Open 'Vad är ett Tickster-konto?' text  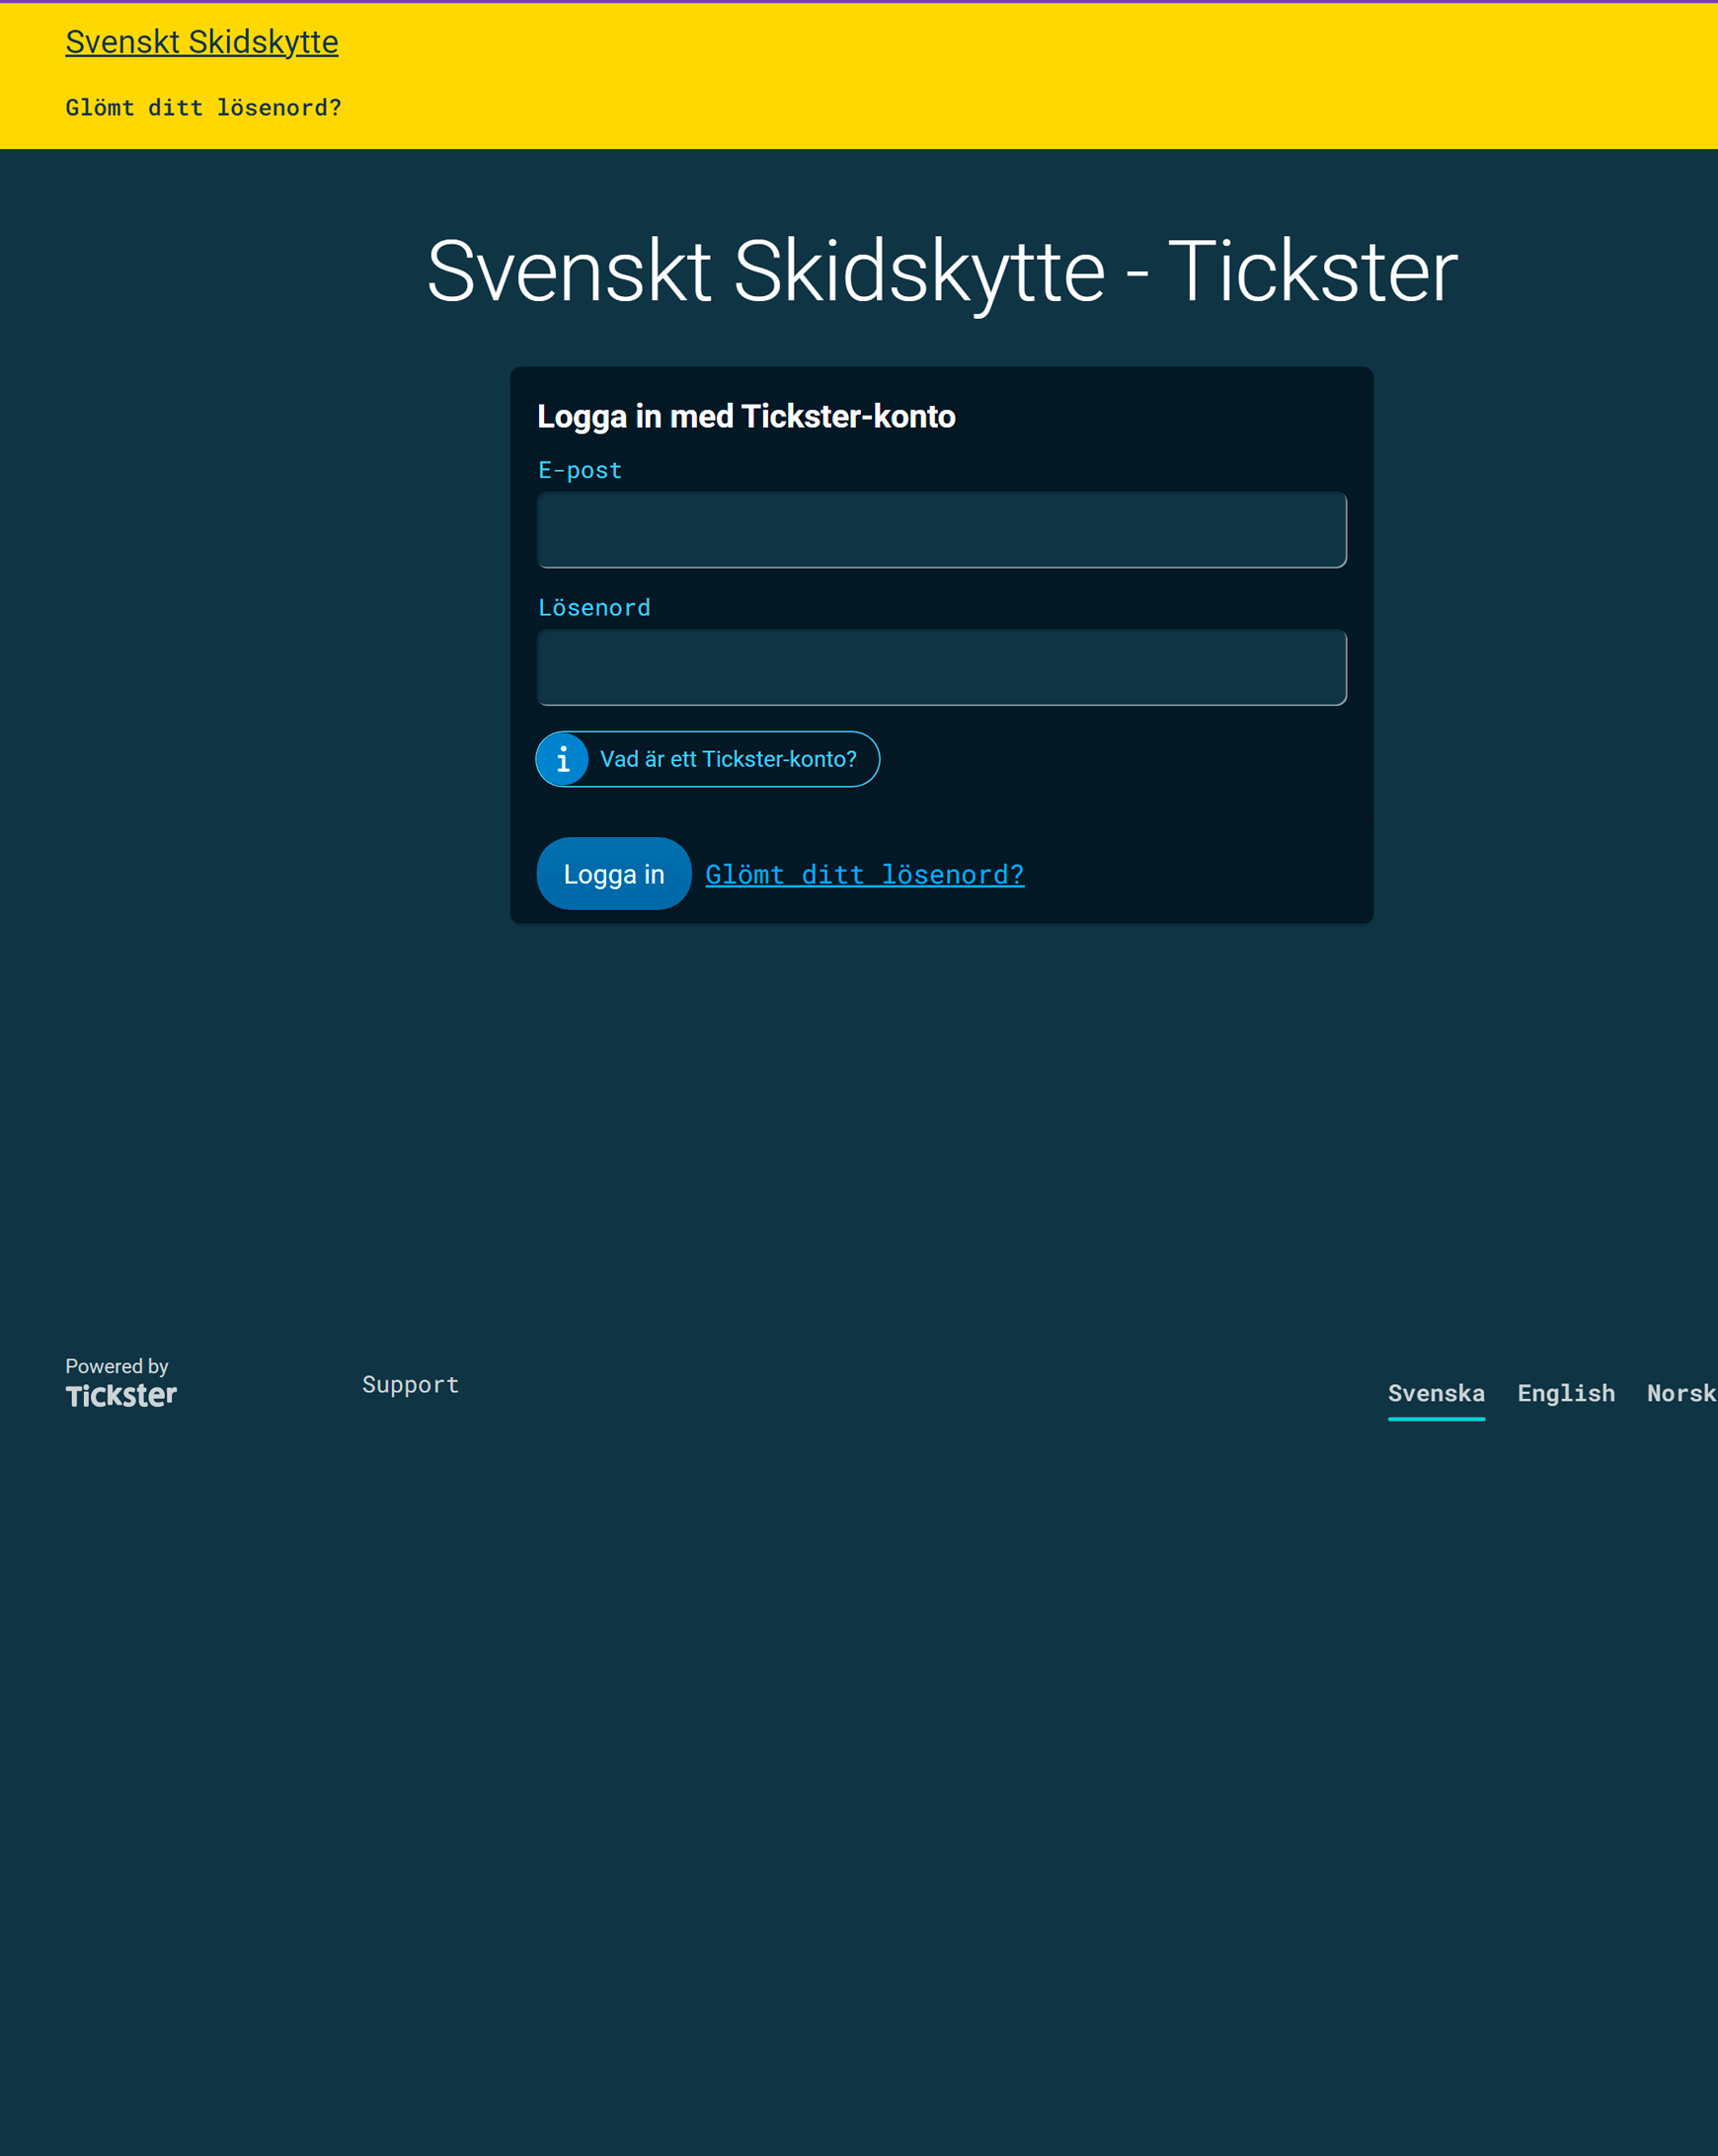point(728,759)
